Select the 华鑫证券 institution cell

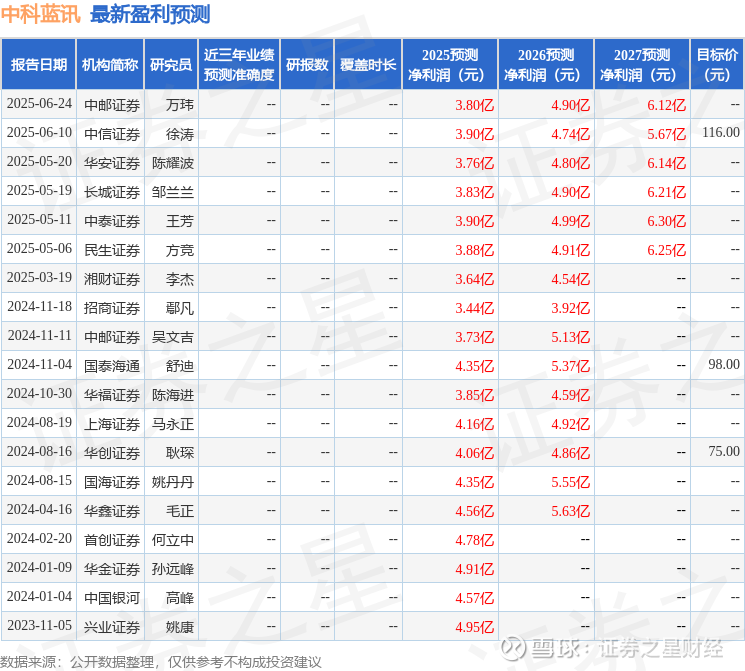click(x=112, y=510)
